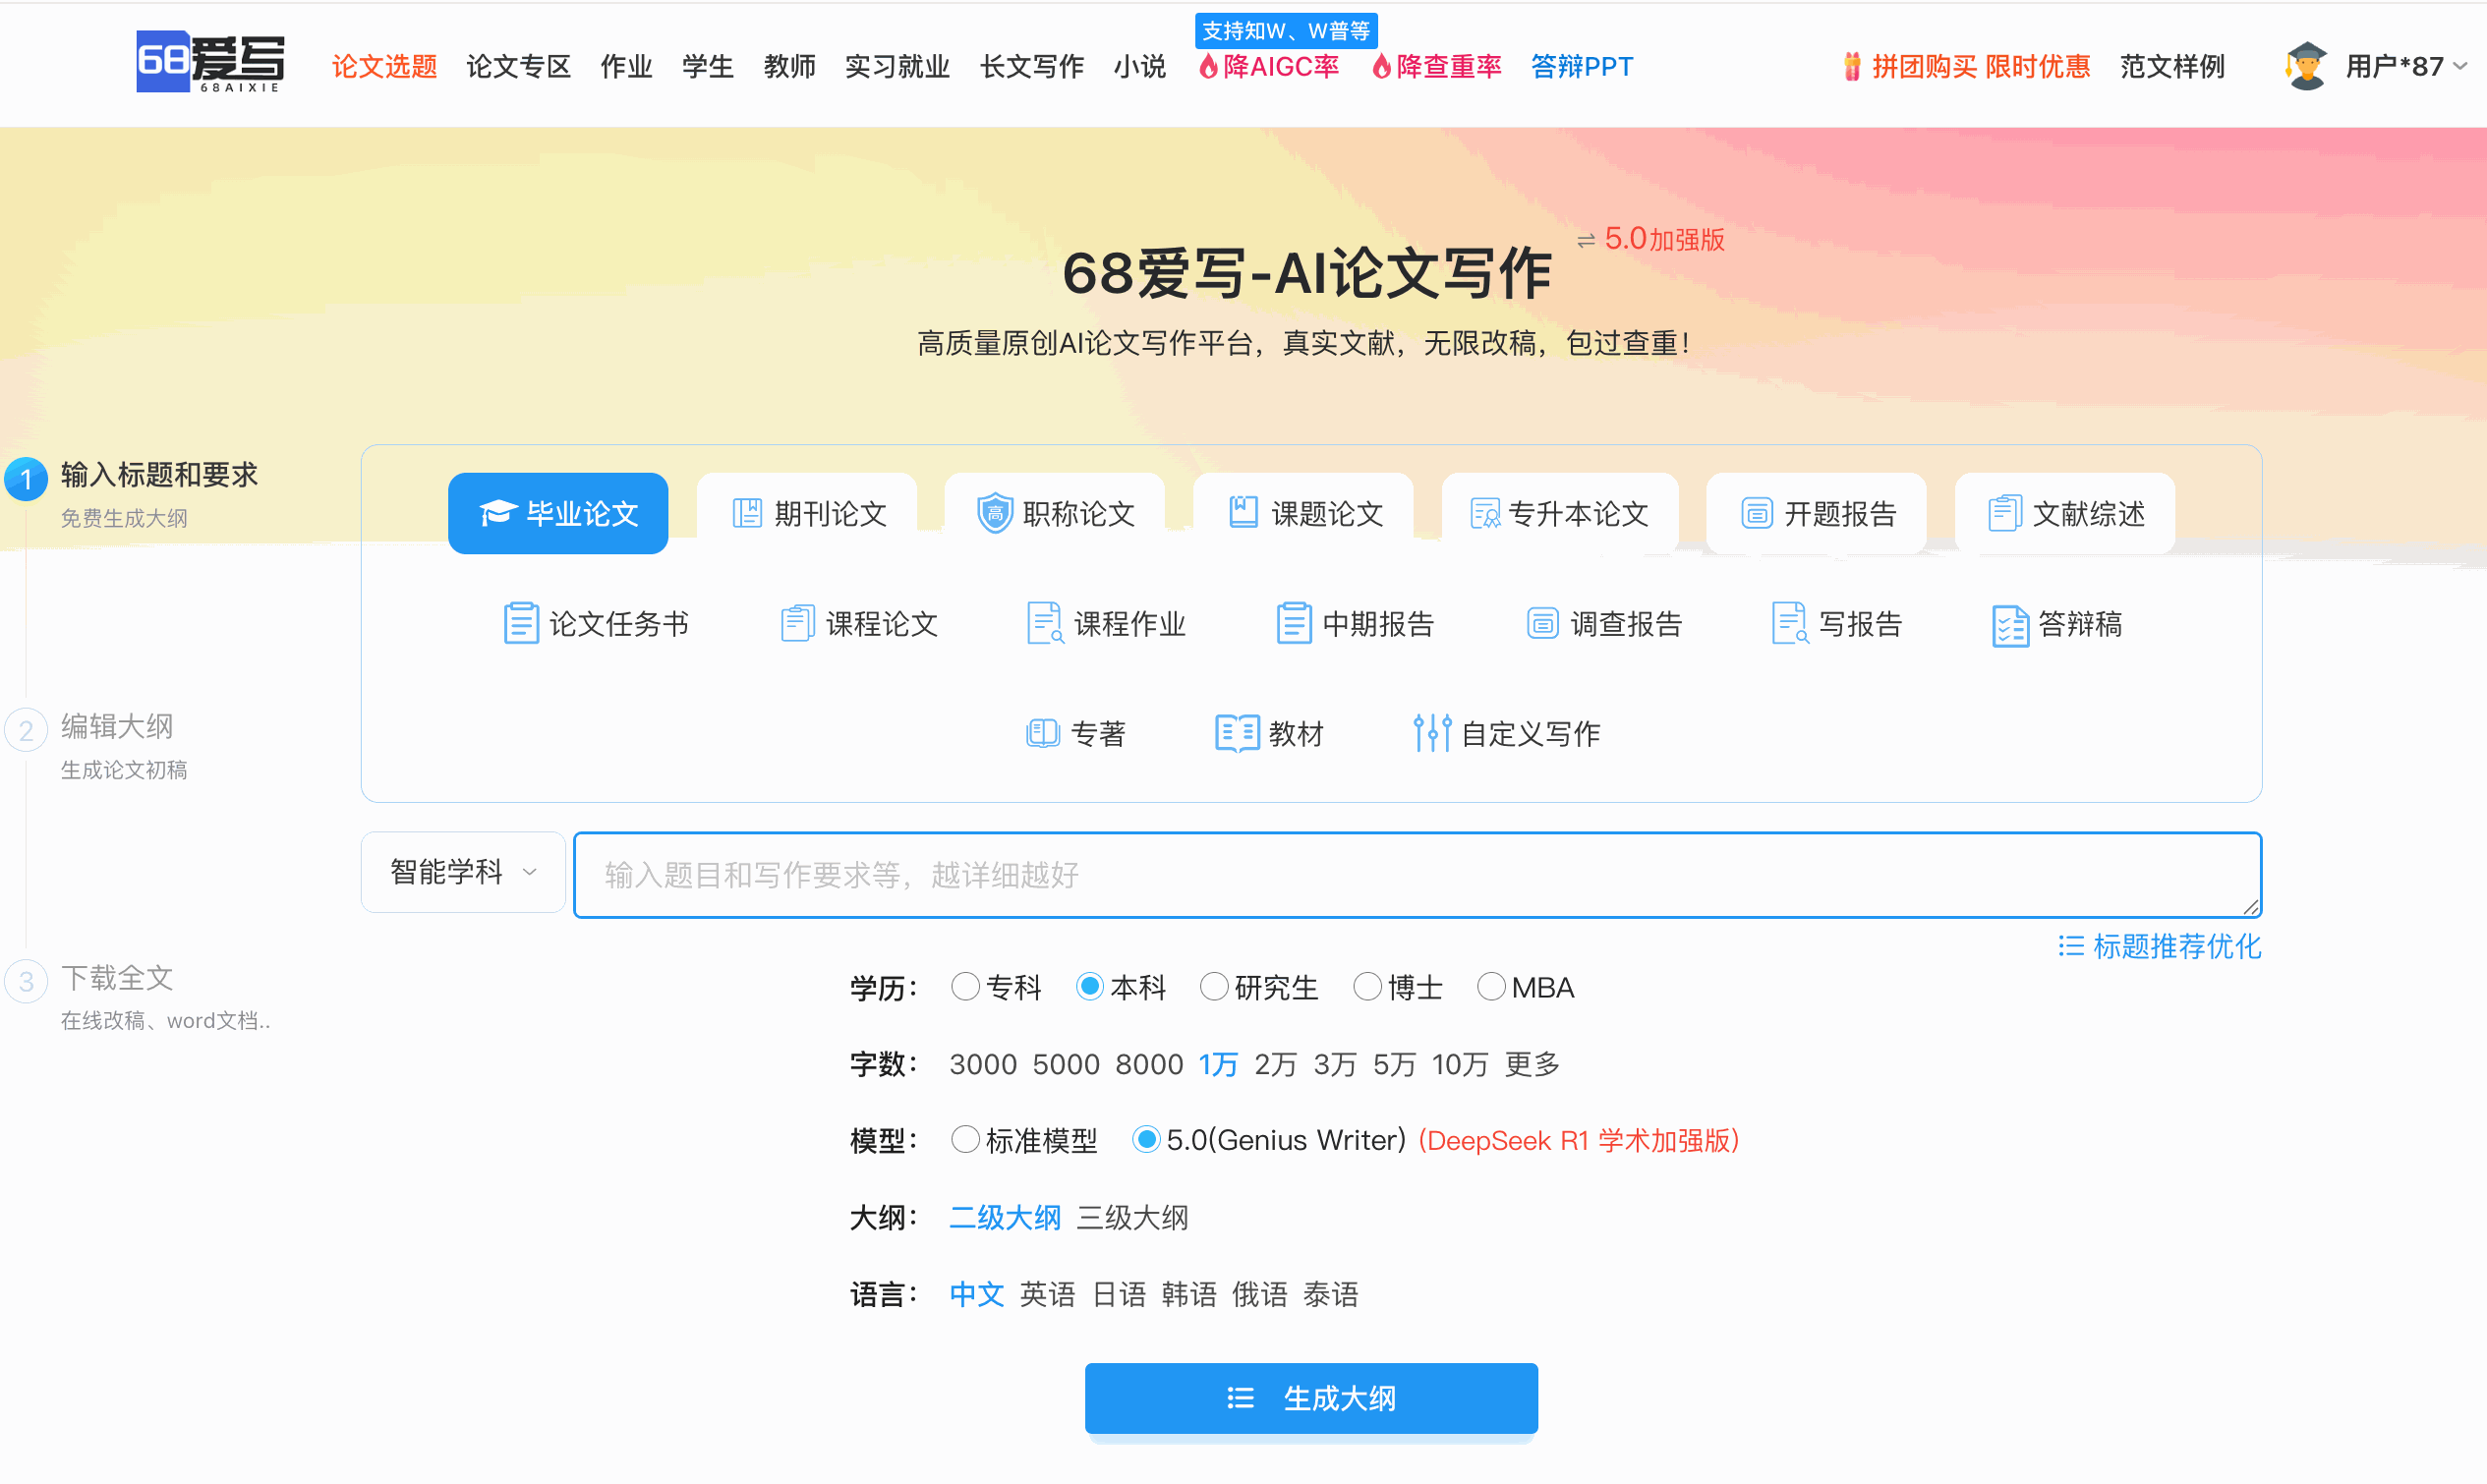Select the 毕业论文 graduation cap tab
The image size is (2487, 1484).
click(558, 513)
